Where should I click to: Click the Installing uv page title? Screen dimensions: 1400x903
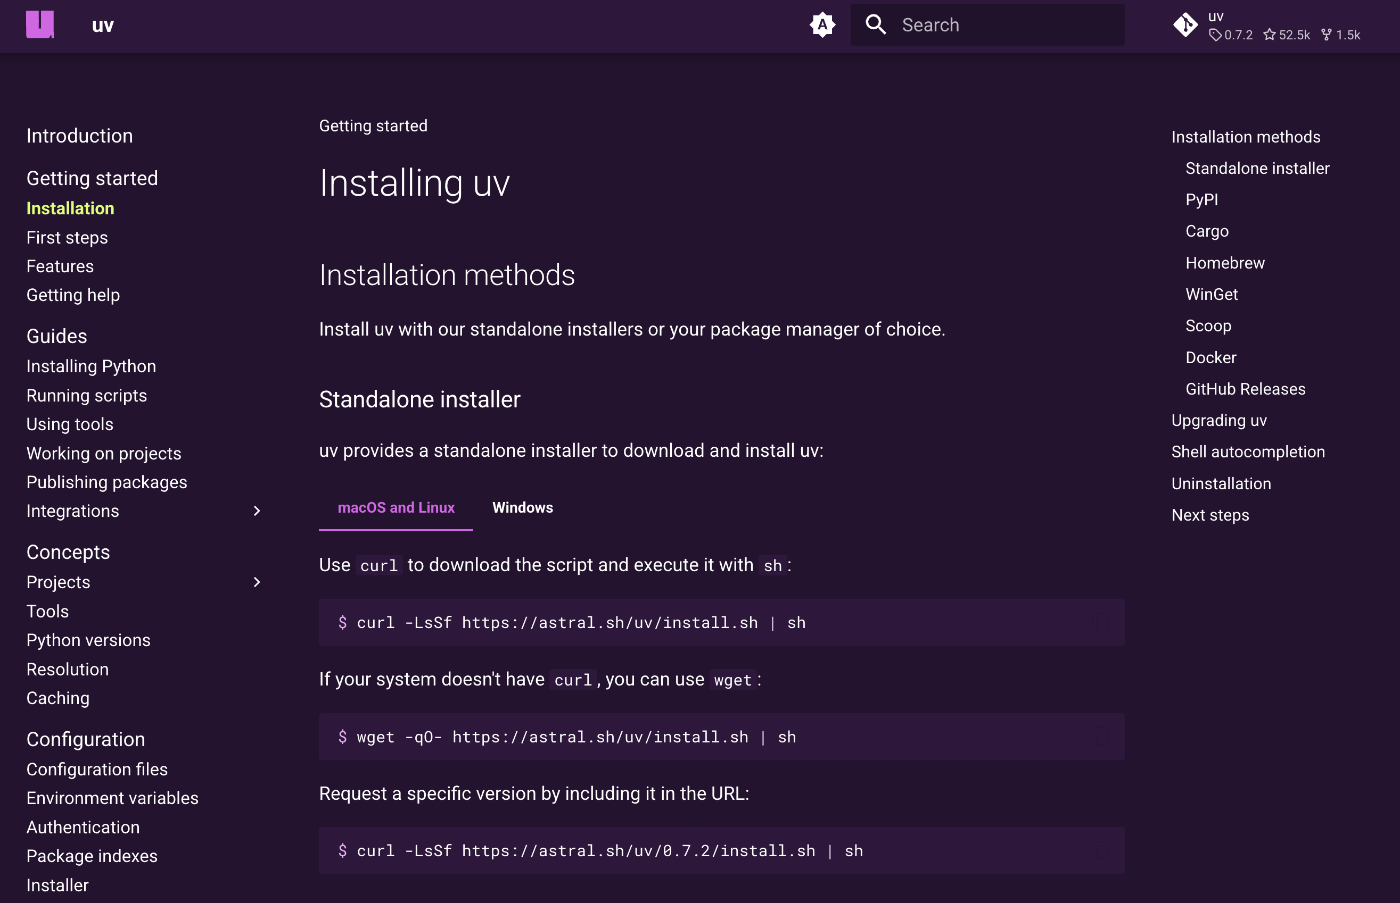[414, 184]
